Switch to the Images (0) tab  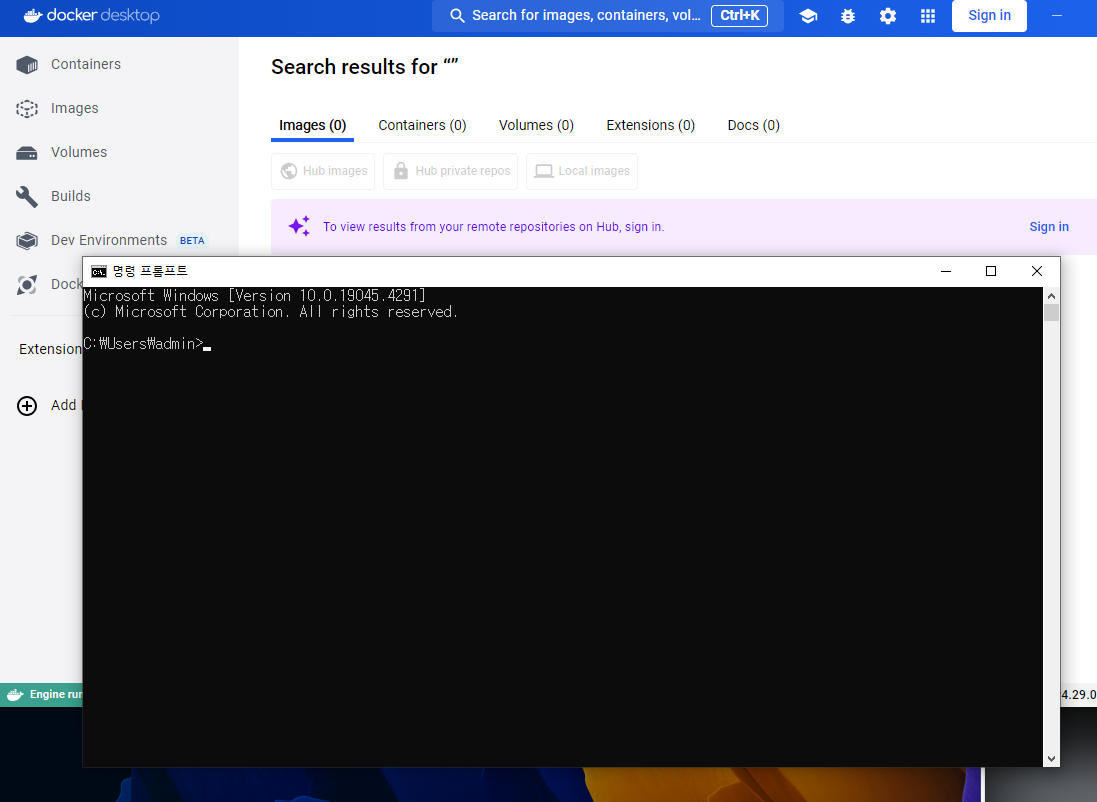coord(313,125)
